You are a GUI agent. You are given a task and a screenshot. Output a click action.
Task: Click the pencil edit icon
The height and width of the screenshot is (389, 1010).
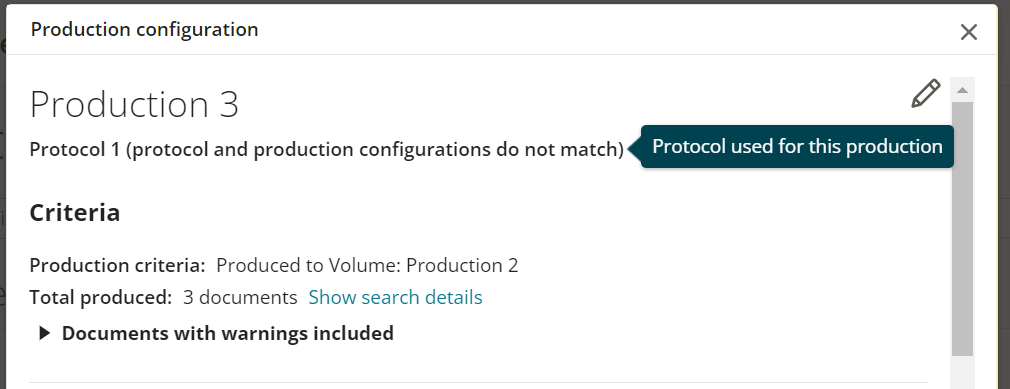click(x=926, y=94)
